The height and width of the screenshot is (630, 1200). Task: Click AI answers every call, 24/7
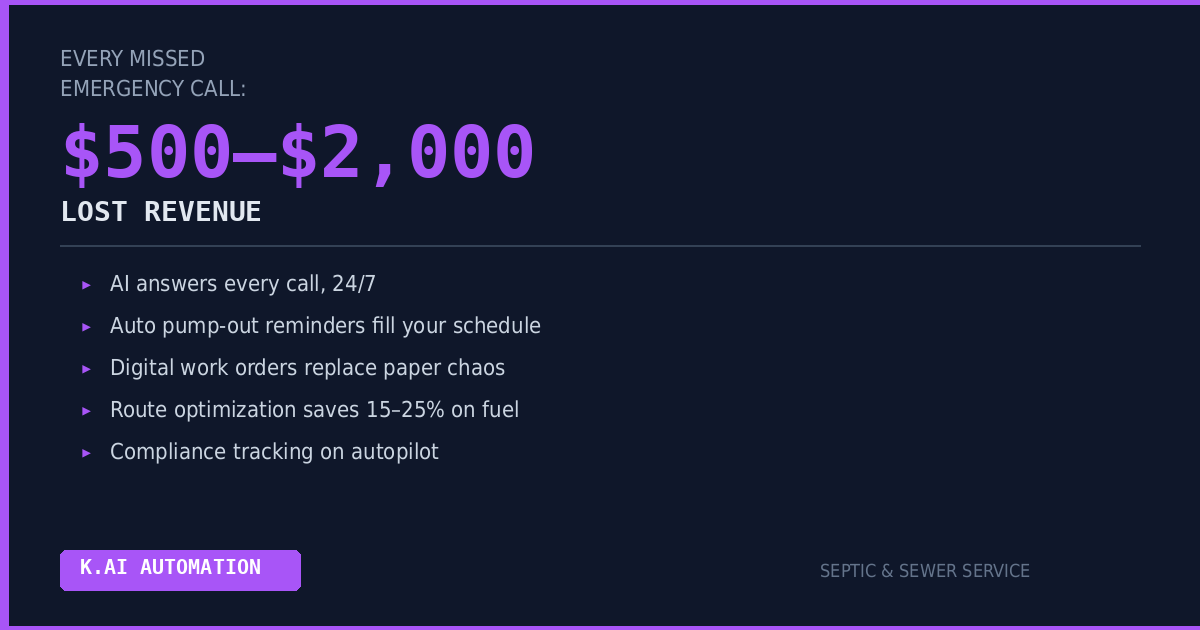pyautogui.click(x=243, y=284)
